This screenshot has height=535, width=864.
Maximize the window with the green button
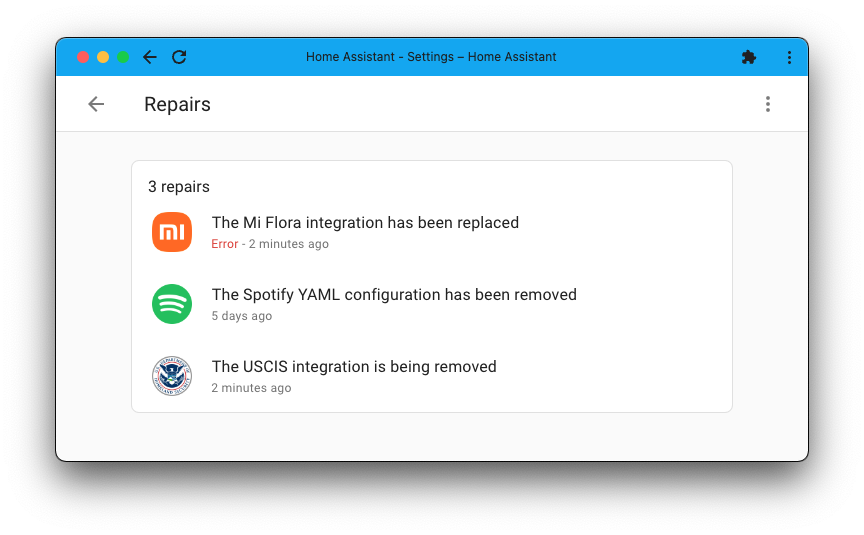[x=123, y=57]
